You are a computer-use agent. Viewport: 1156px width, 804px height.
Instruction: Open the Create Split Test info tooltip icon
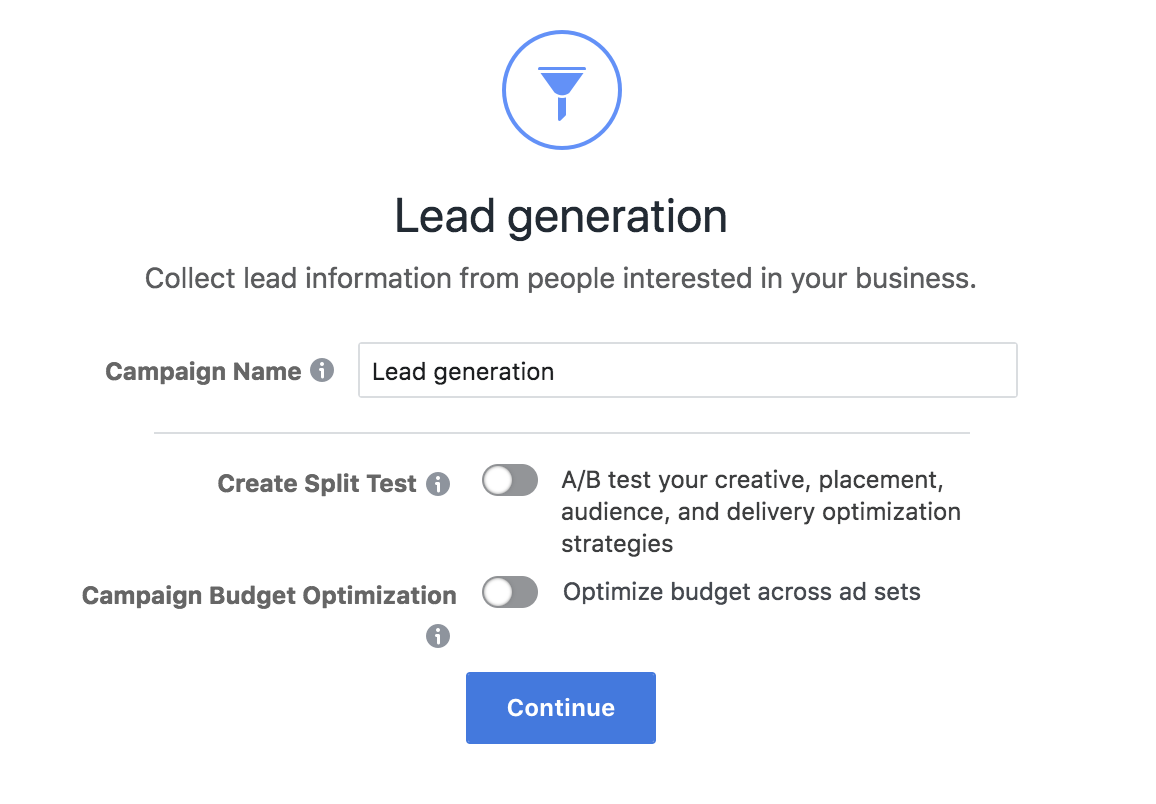click(438, 484)
